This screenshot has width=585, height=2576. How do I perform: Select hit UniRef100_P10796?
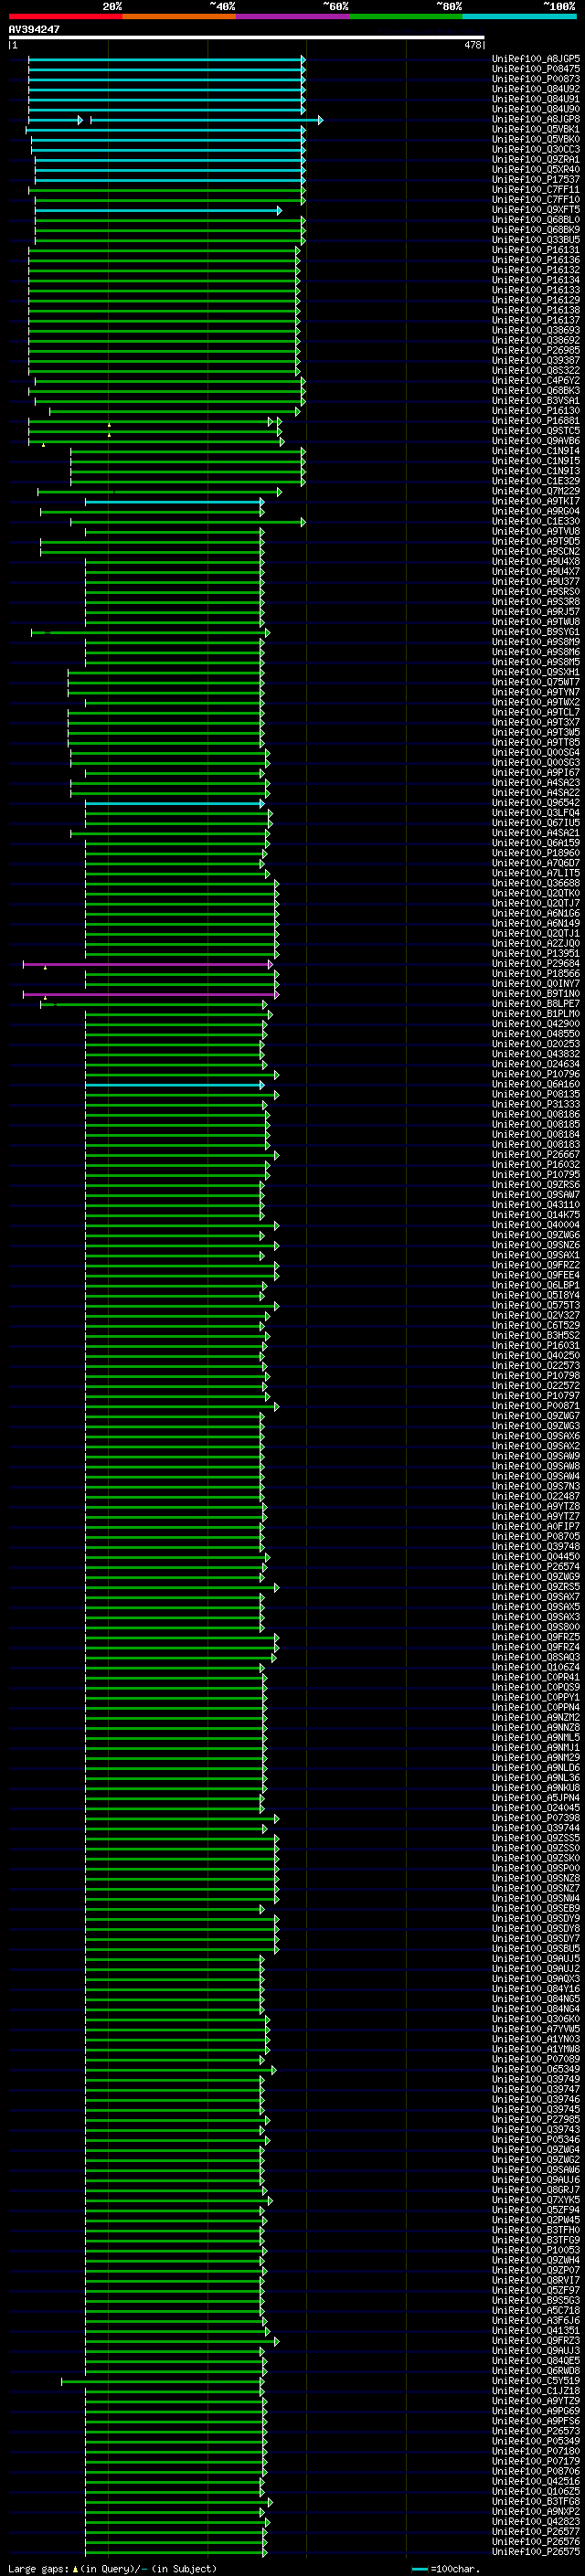pyautogui.click(x=536, y=1074)
